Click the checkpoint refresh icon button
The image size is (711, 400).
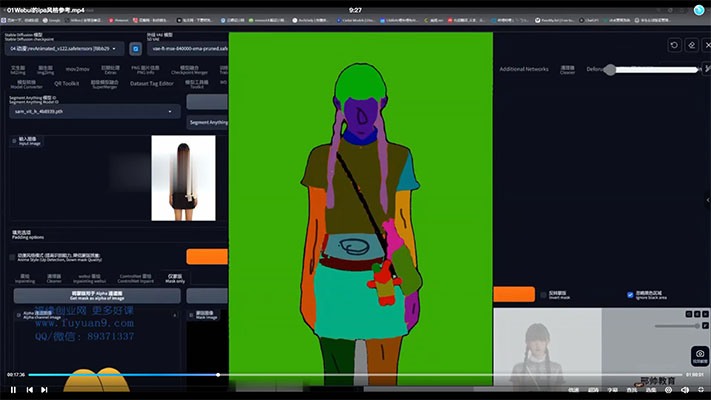(136, 48)
